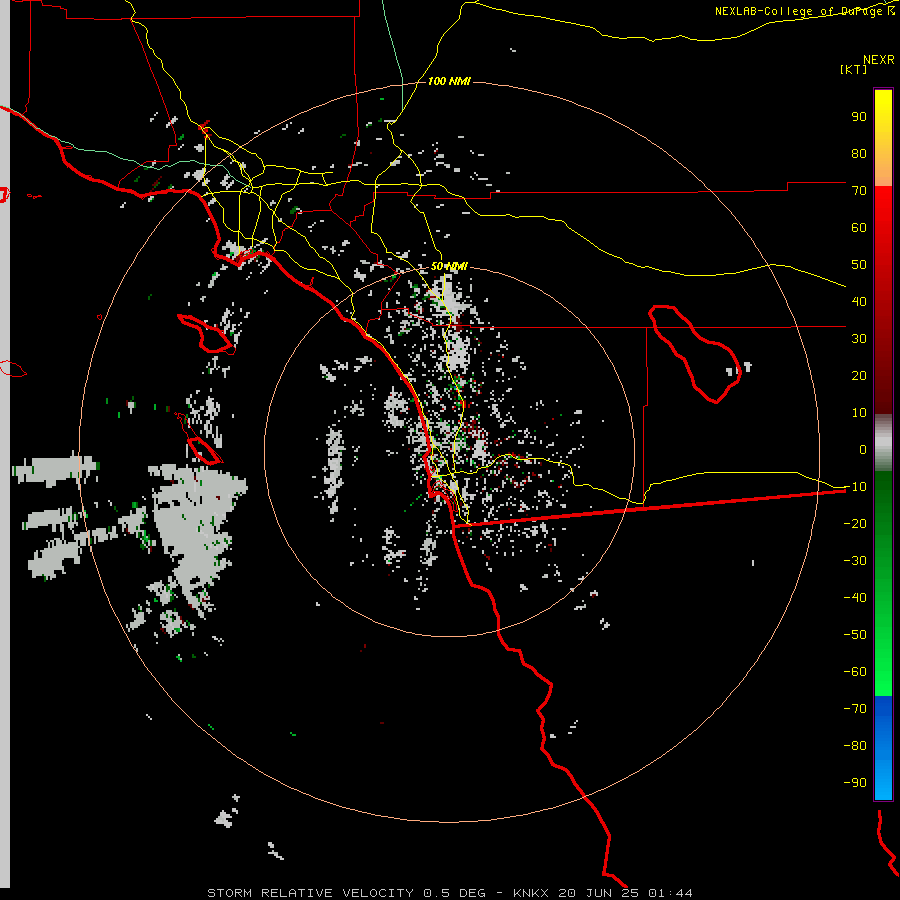
Task: Click the 30 value on the velocity scale
Action: pyautogui.click(x=859, y=339)
